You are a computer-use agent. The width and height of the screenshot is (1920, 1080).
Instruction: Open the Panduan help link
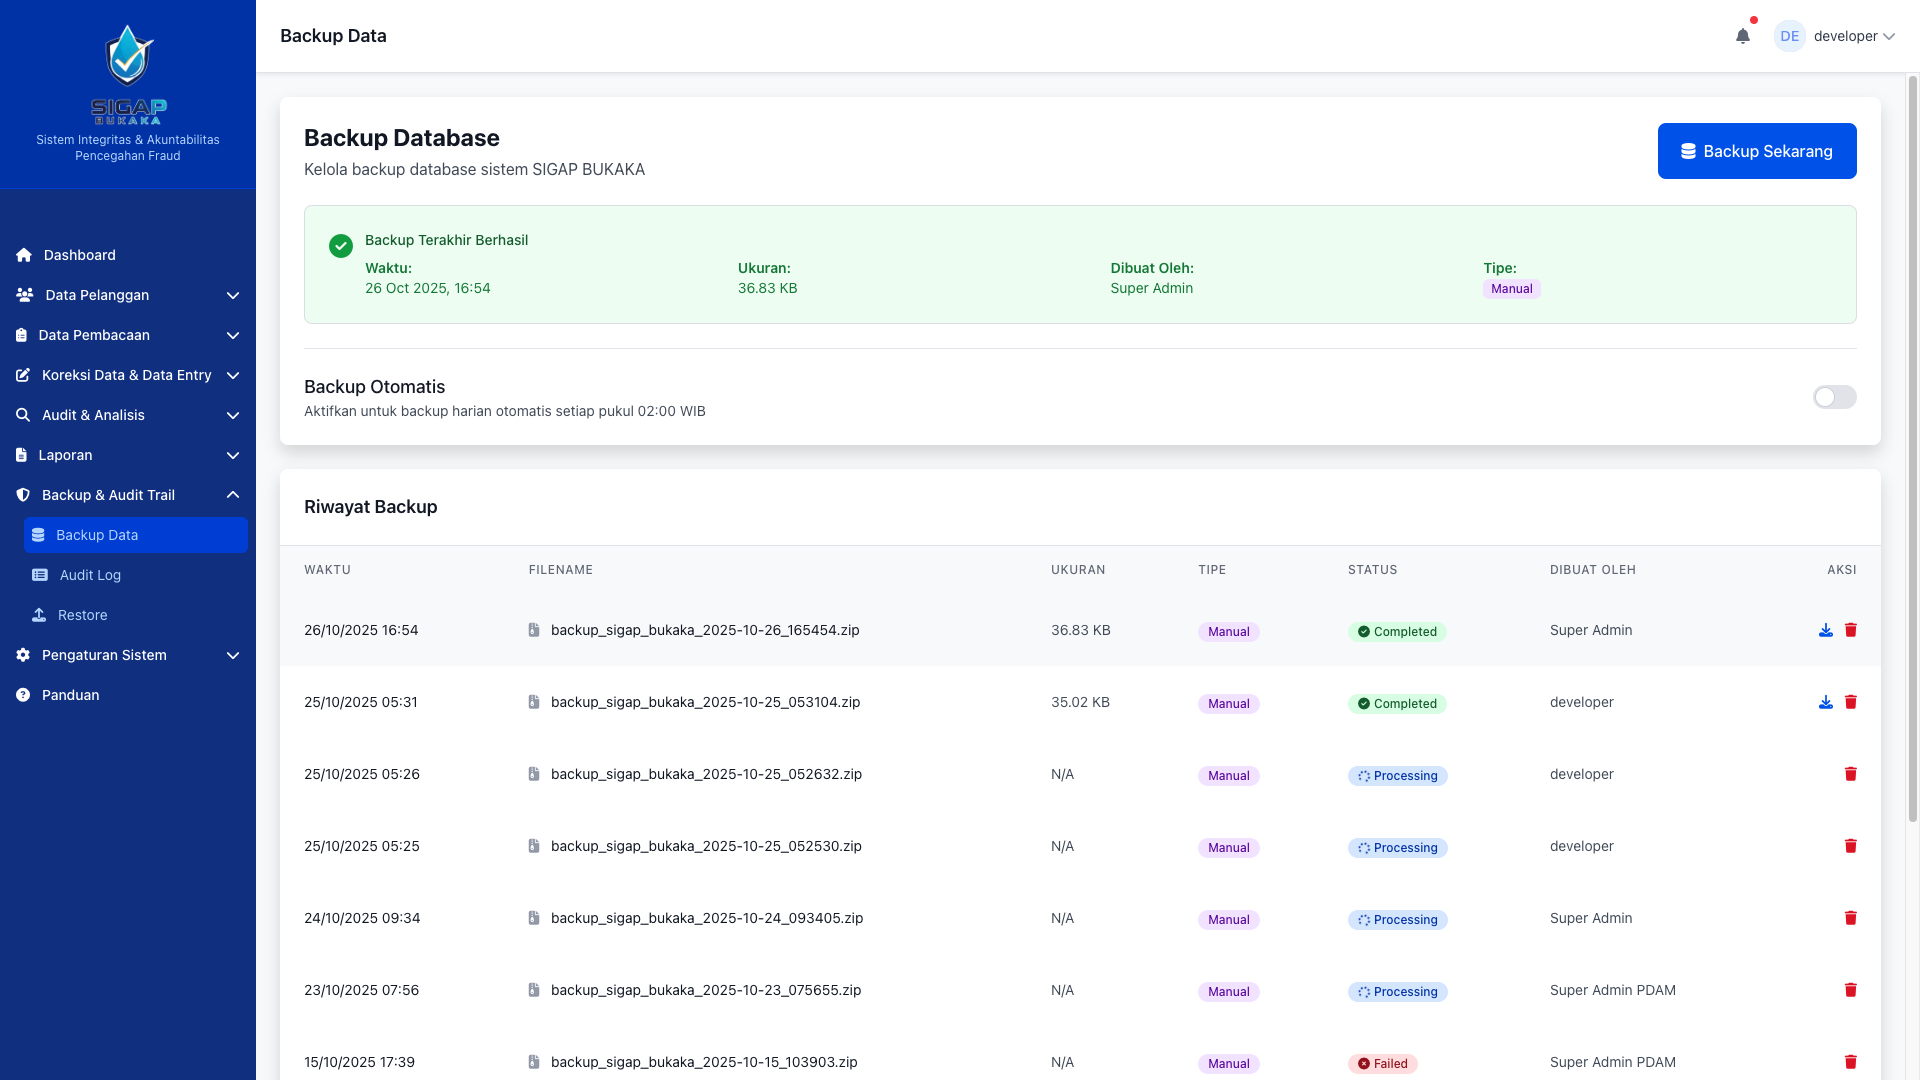[70, 695]
